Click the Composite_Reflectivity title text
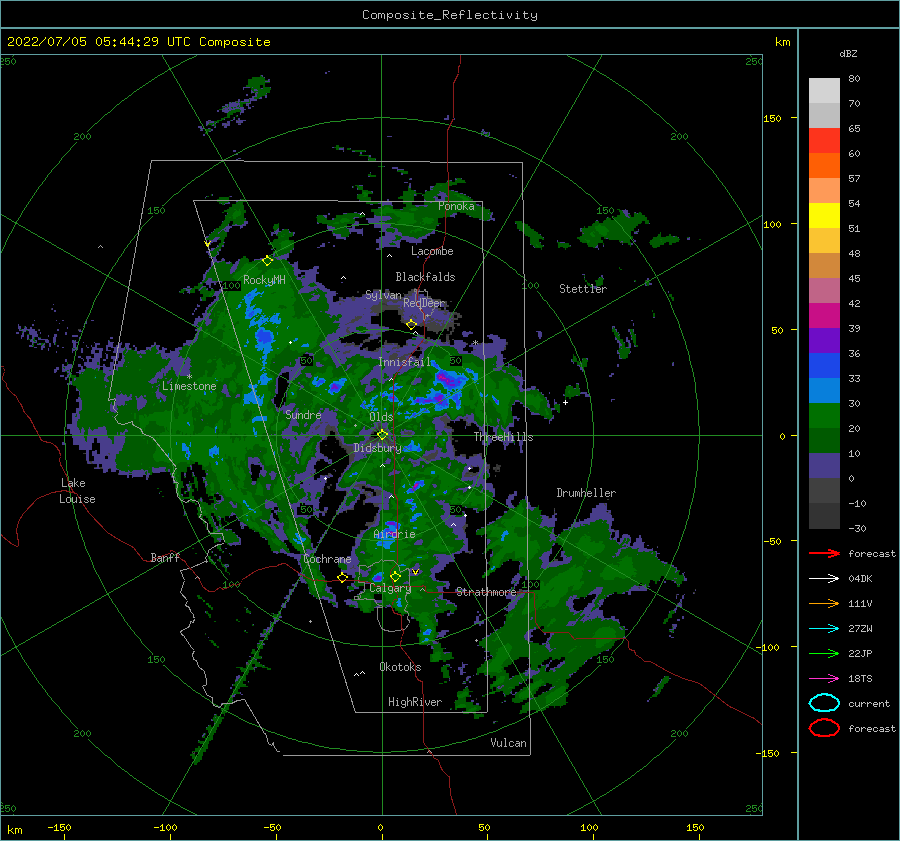Image resolution: width=900 pixels, height=841 pixels. pyautogui.click(x=450, y=15)
